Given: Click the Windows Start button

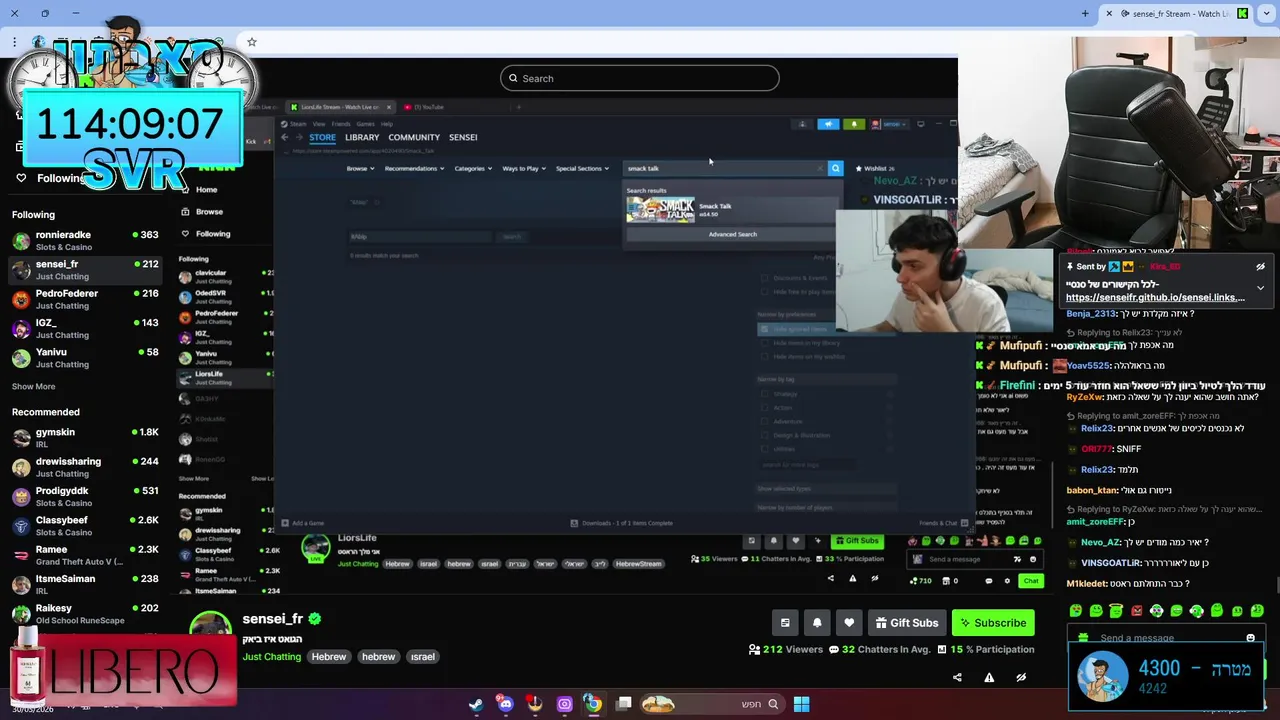Looking at the screenshot, I should point(801,704).
